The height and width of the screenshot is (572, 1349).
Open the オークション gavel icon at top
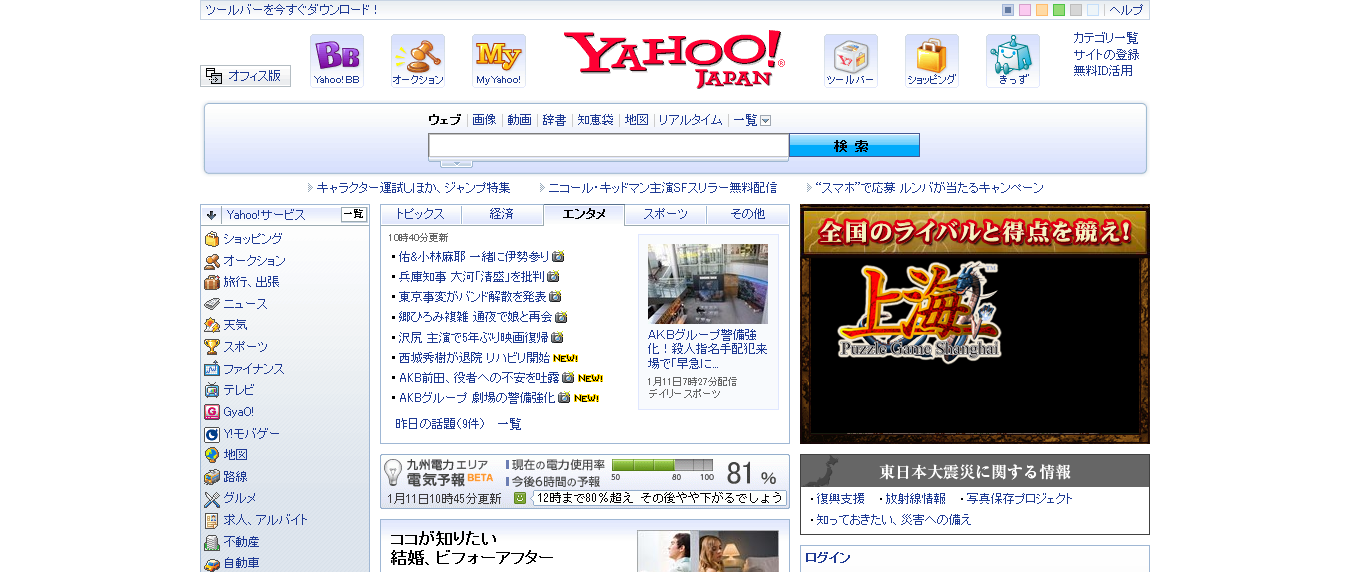(417, 61)
